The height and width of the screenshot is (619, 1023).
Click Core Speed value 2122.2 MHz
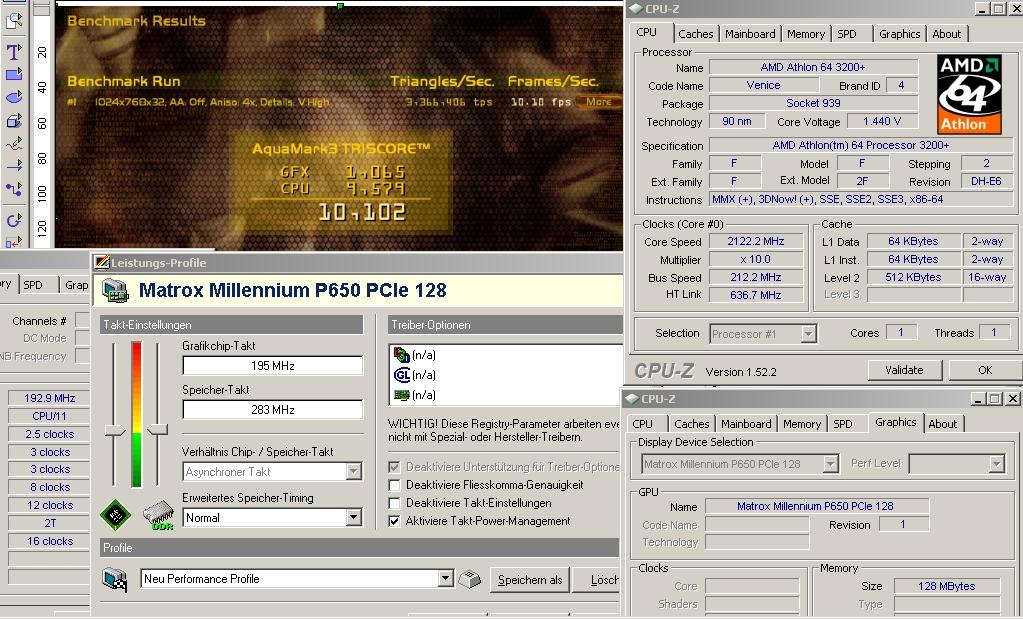756,241
